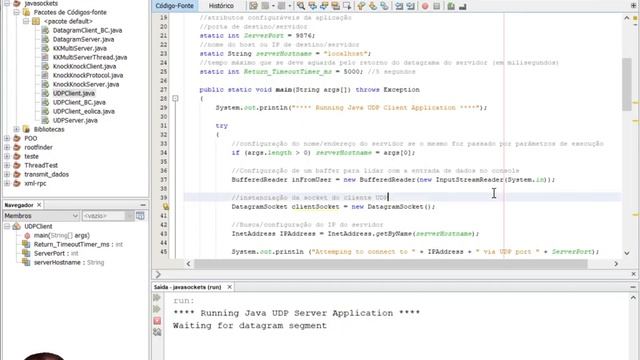Image resolution: width=640 pixels, height=360 pixels.
Task: Open the <vazio> filter dropdown
Action: click(108, 216)
